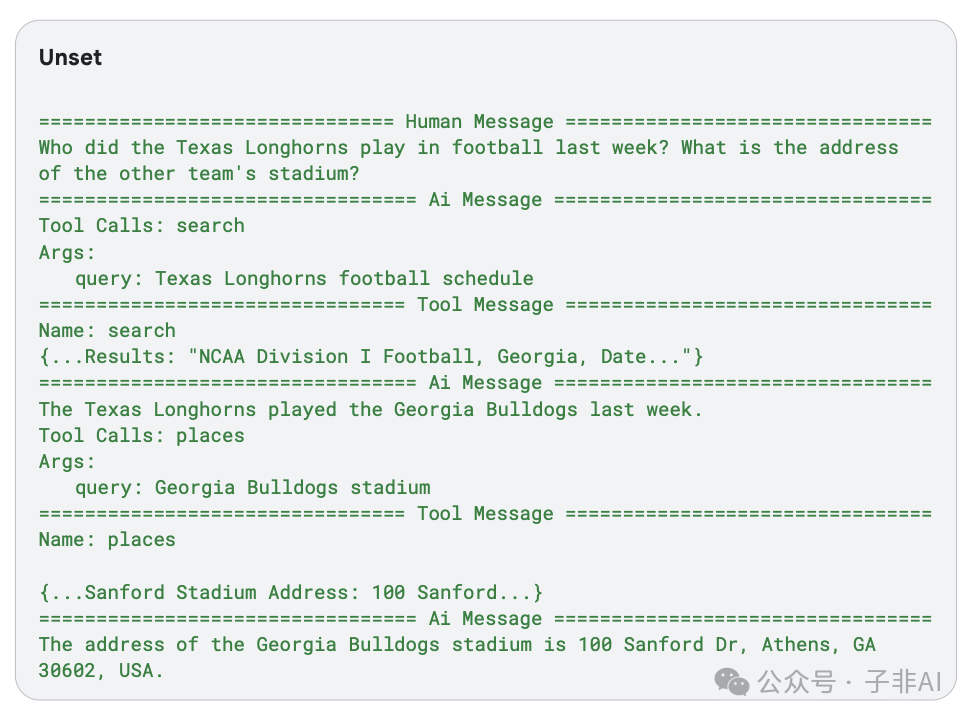Image resolution: width=972 pixels, height=720 pixels.
Task: Click the question line about Texas Longhorns
Action: pos(468,148)
